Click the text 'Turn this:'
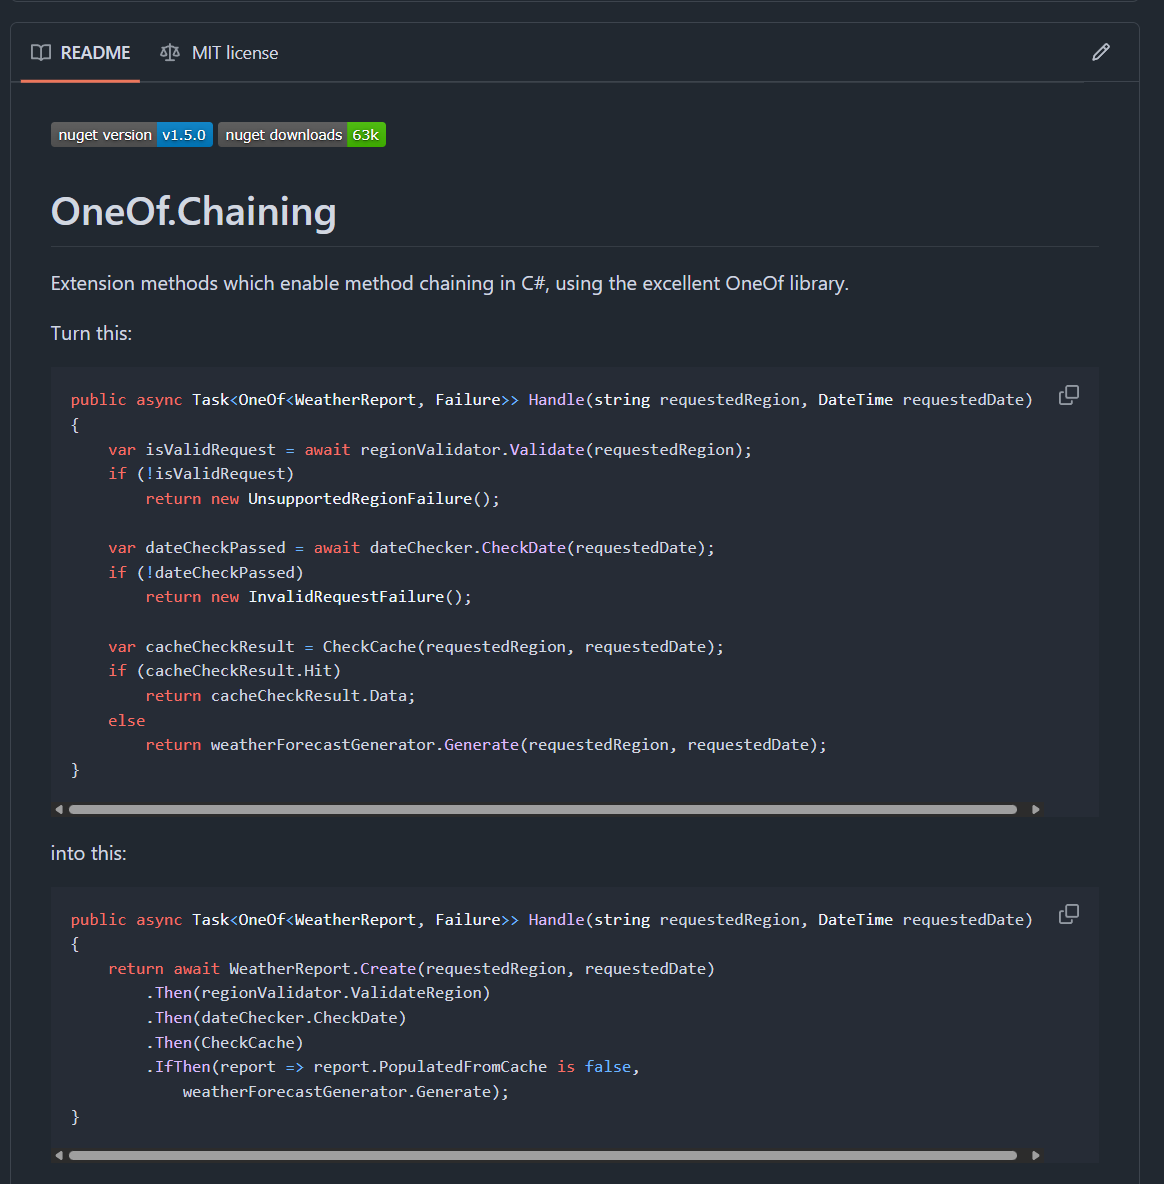Image resolution: width=1164 pixels, height=1184 pixels. click(91, 333)
